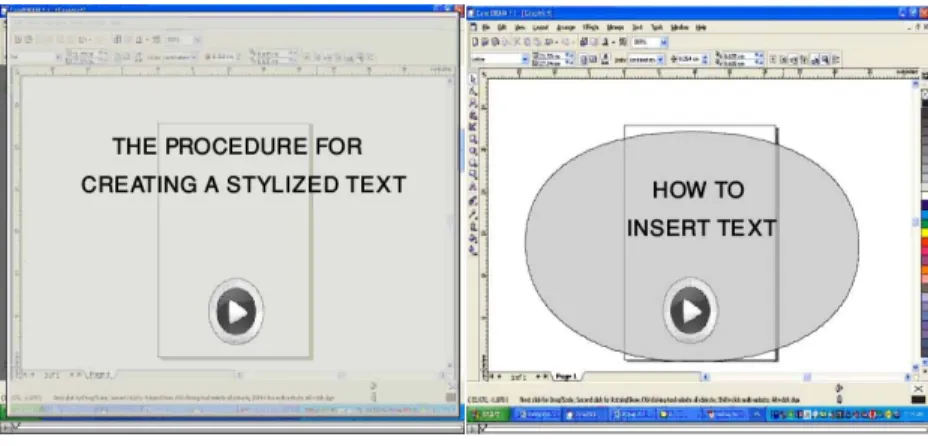928x446 pixels.
Task: Open Layout menu in right CorelDRAW window
Action: (x=540, y=28)
